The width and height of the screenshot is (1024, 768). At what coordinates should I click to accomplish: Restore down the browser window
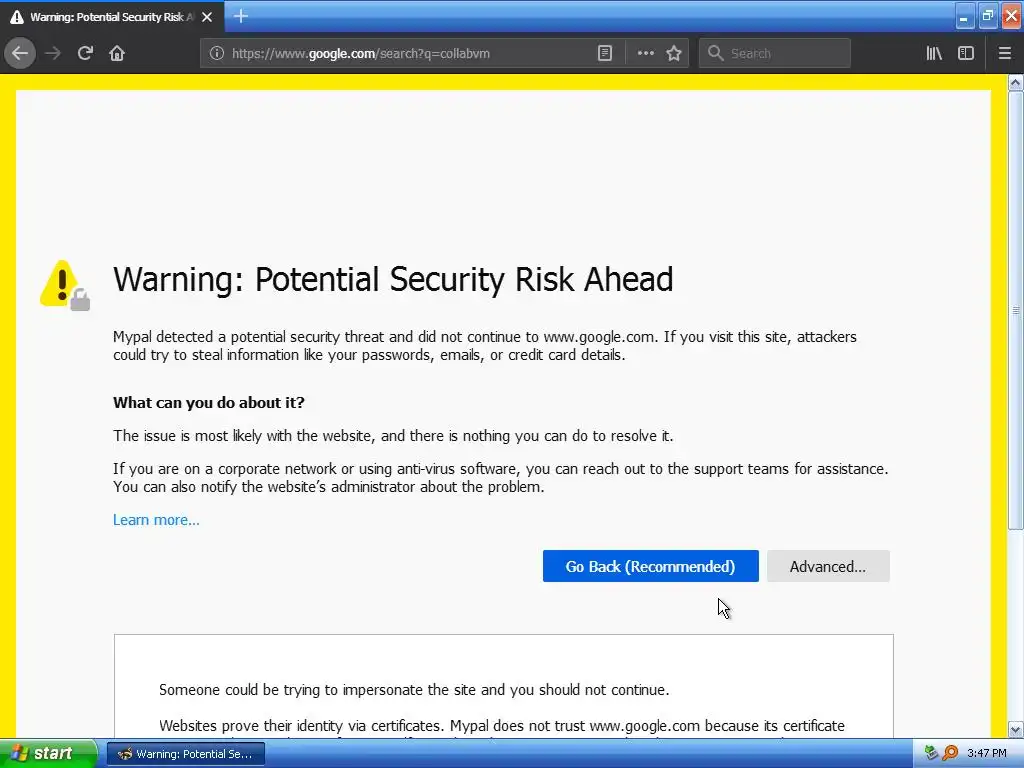(987, 17)
